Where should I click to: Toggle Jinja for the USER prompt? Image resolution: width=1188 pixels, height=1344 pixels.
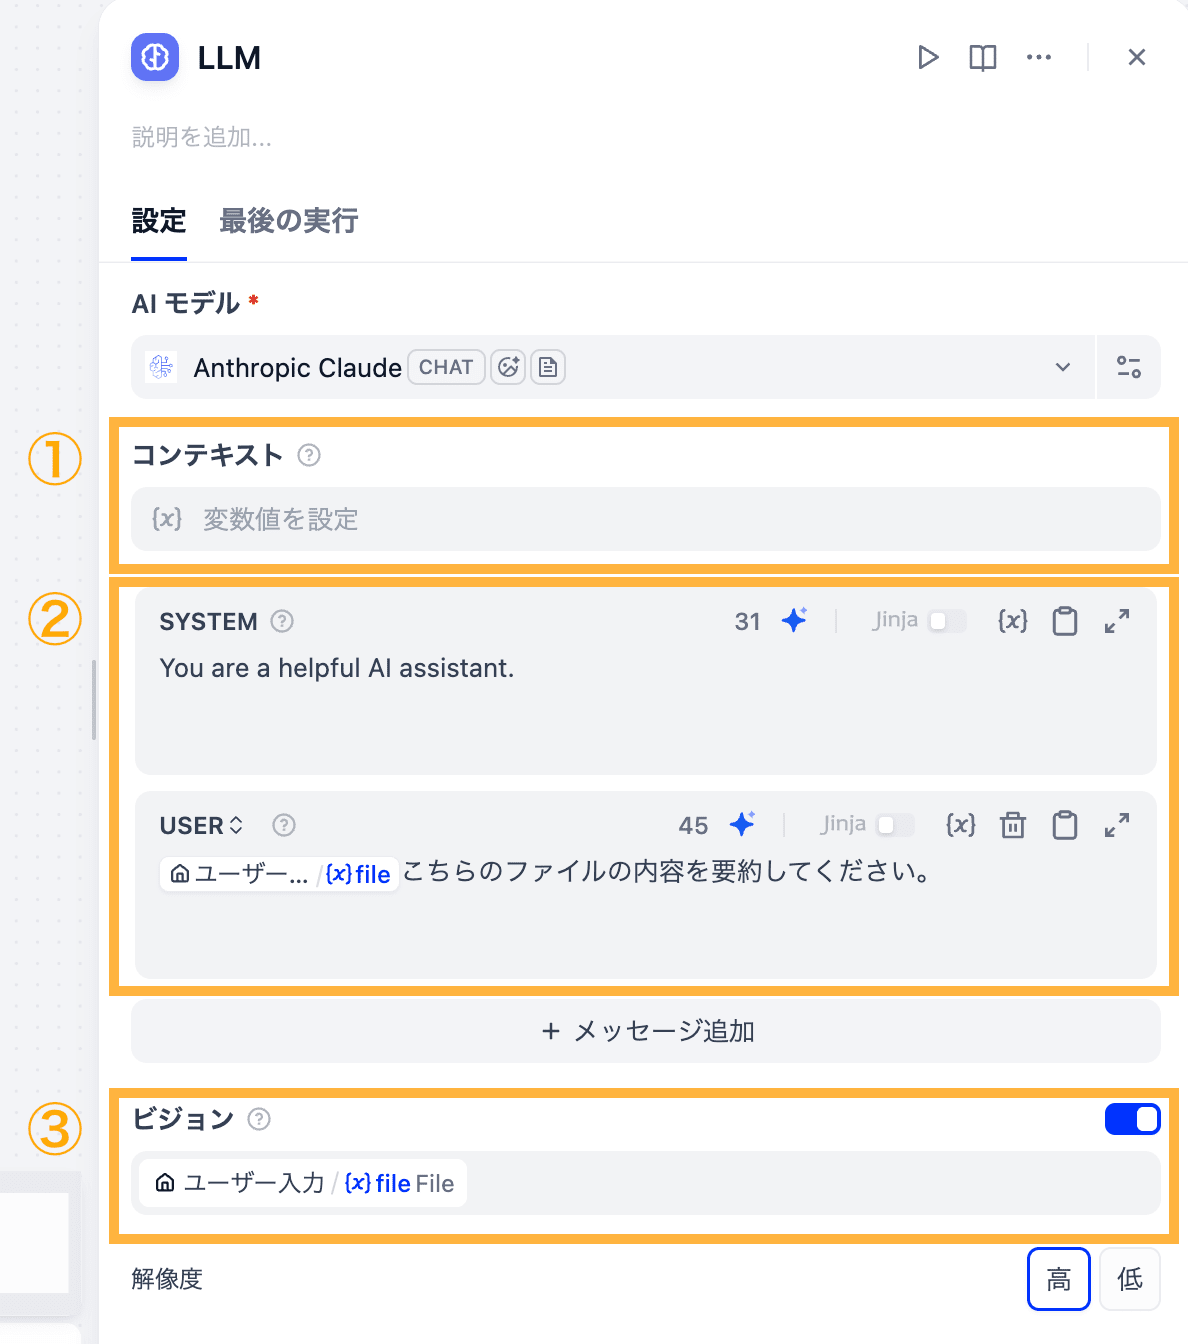896,825
